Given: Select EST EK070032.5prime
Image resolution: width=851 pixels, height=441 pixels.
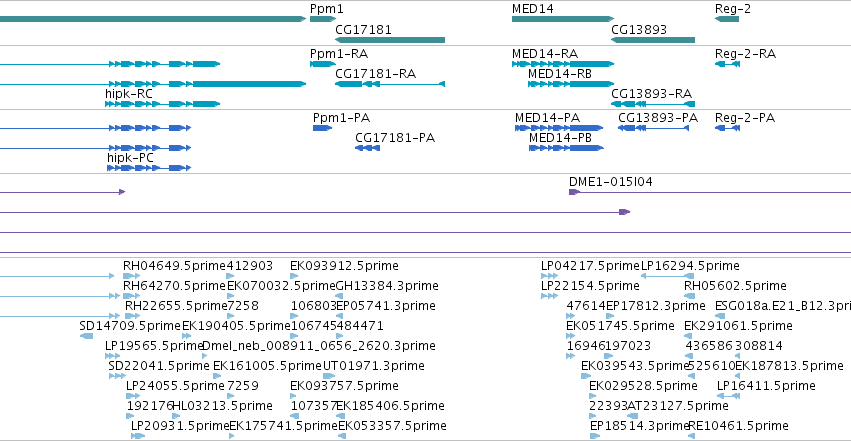Looking at the screenshot, I should click(x=281, y=286).
